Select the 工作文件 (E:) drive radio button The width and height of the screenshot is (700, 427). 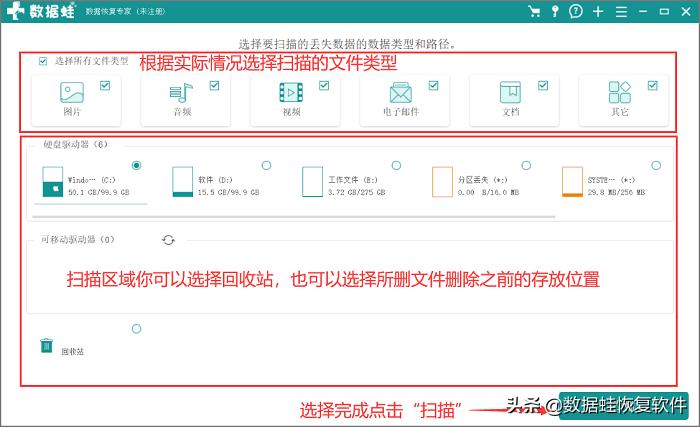[x=396, y=166]
